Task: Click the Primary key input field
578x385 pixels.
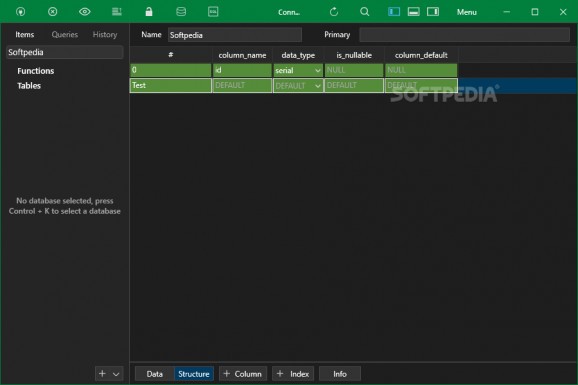Action: tap(464, 35)
